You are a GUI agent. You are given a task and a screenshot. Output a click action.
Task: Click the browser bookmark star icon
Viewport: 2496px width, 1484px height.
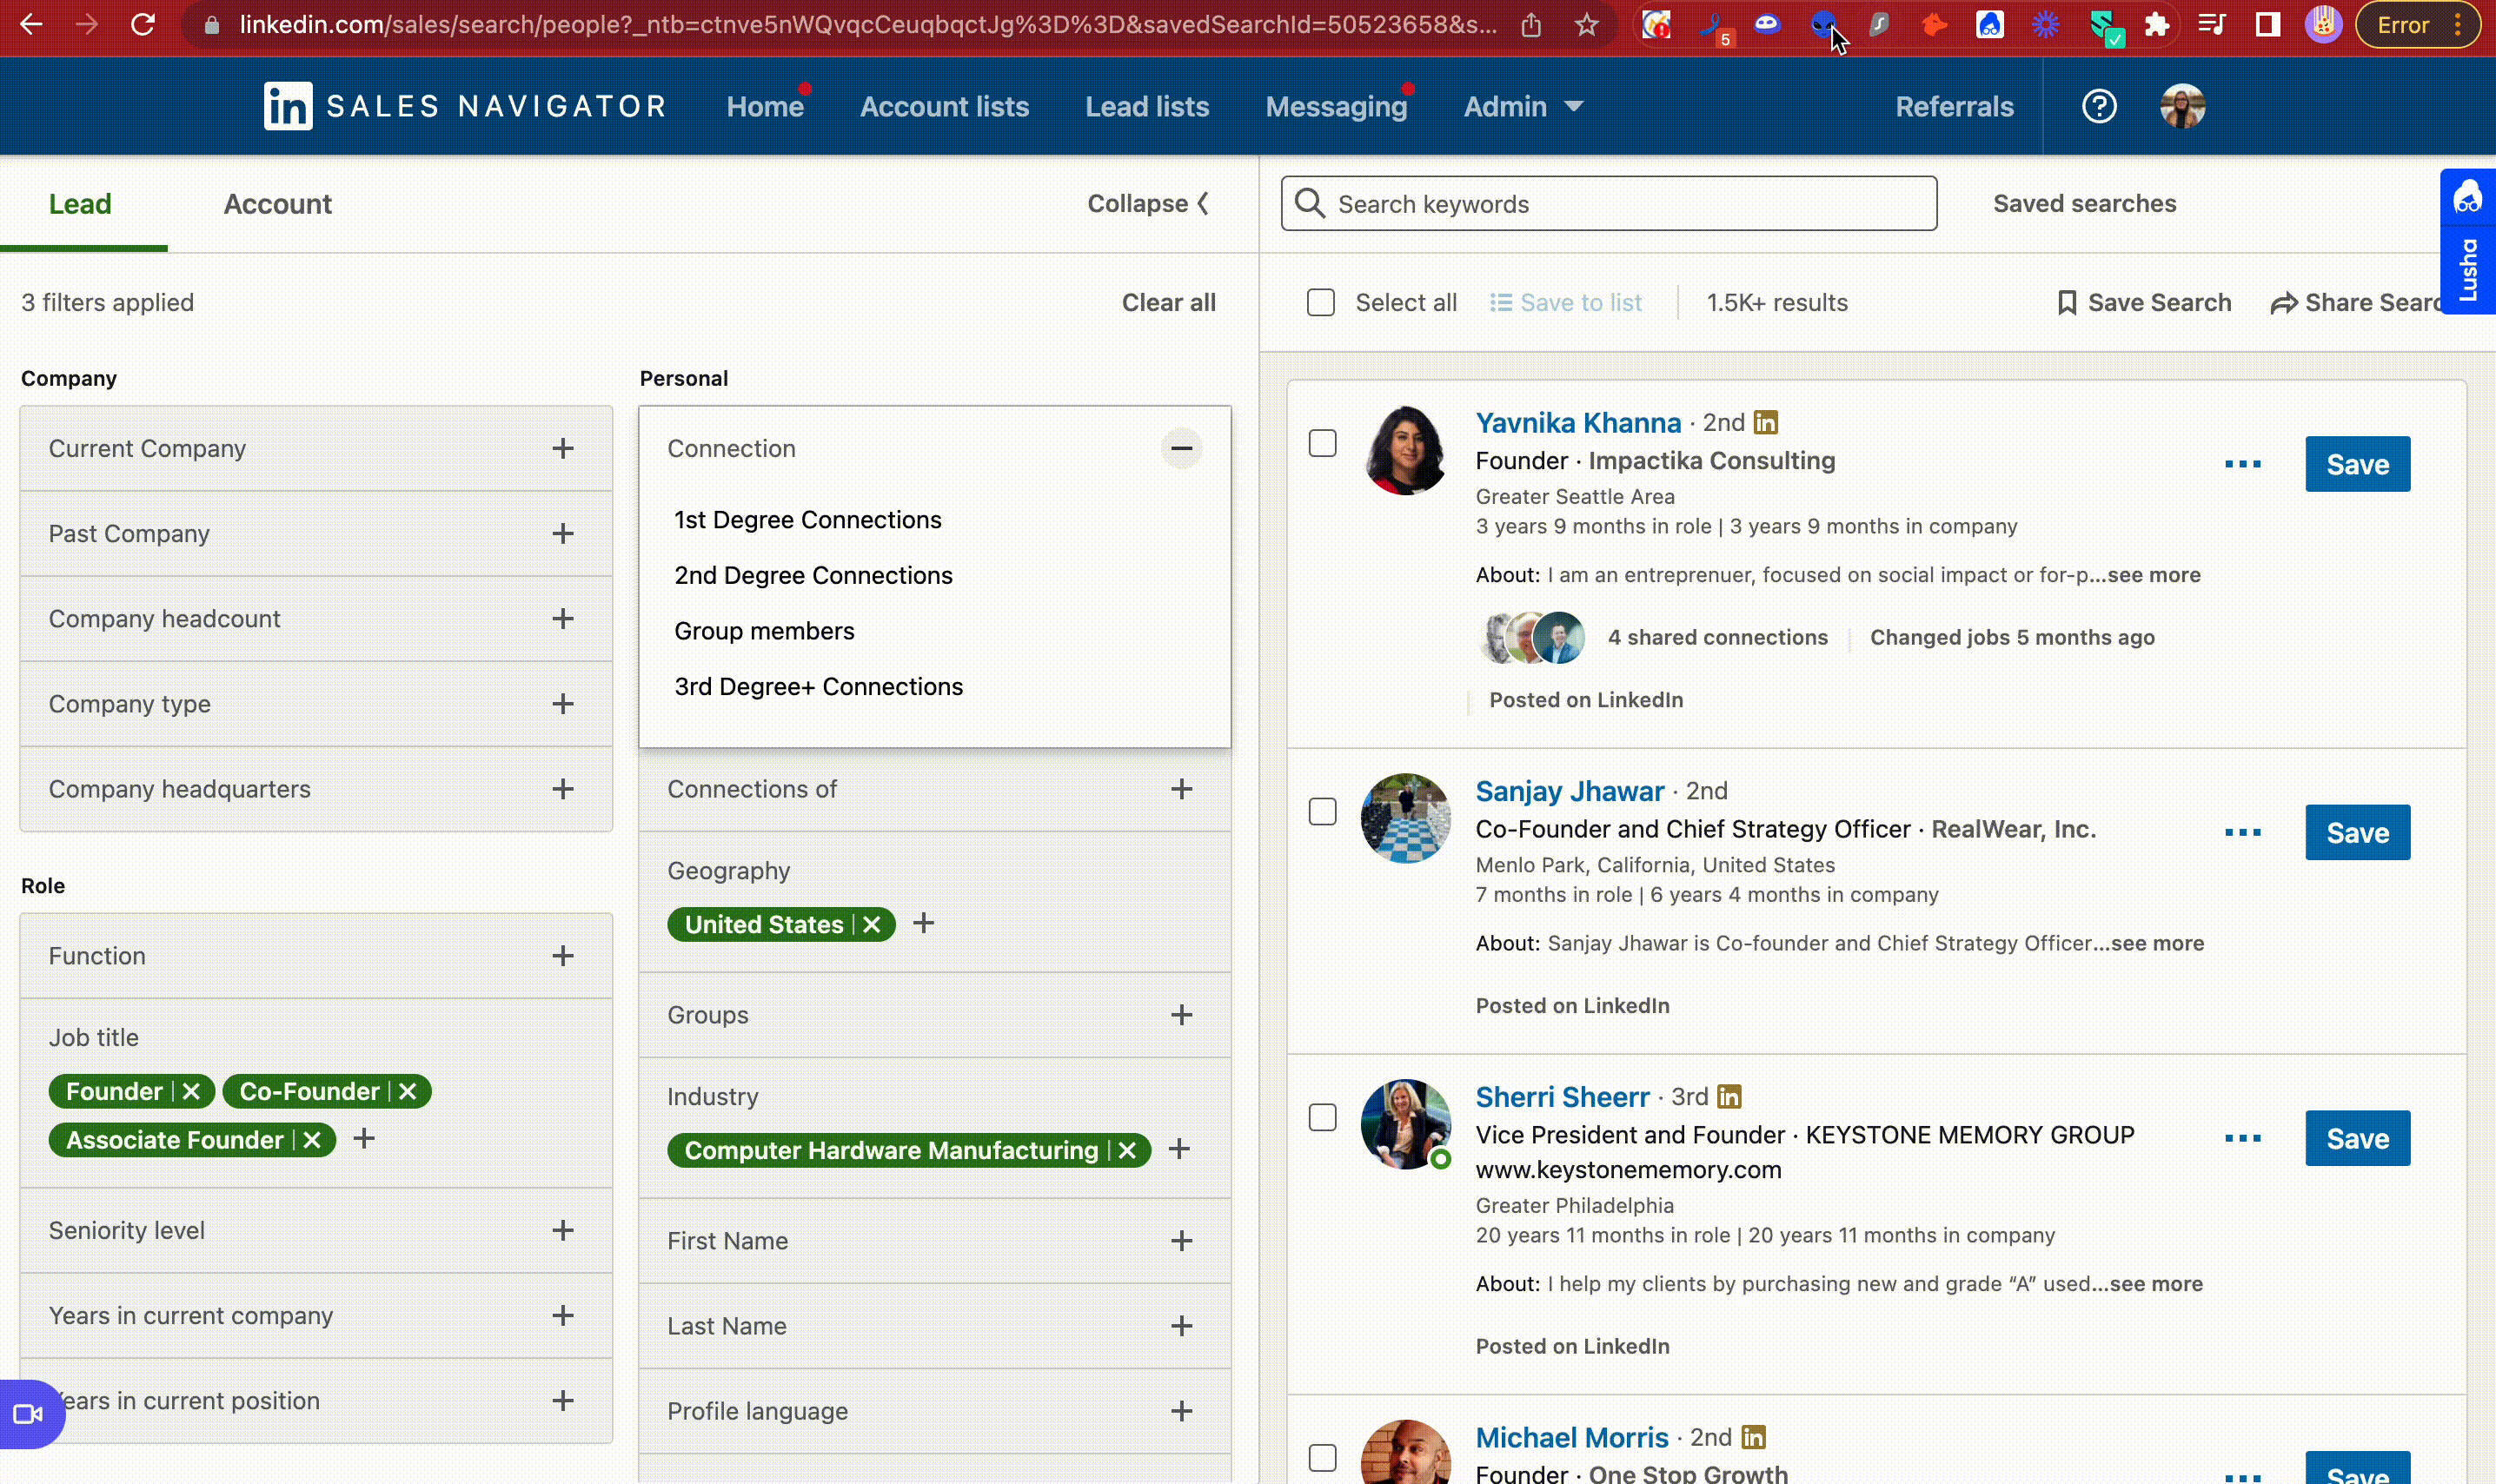(1586, 25)
